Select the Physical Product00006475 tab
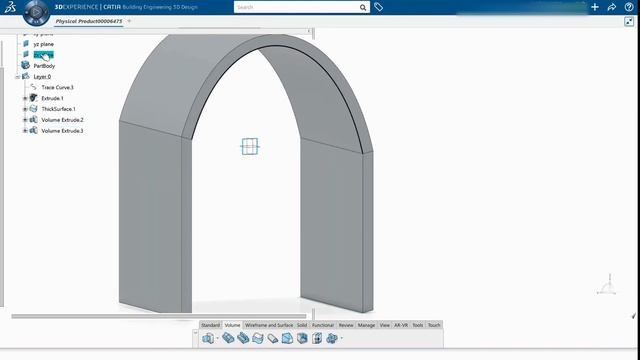Screen dimensions: 640x360 point(89,21)
